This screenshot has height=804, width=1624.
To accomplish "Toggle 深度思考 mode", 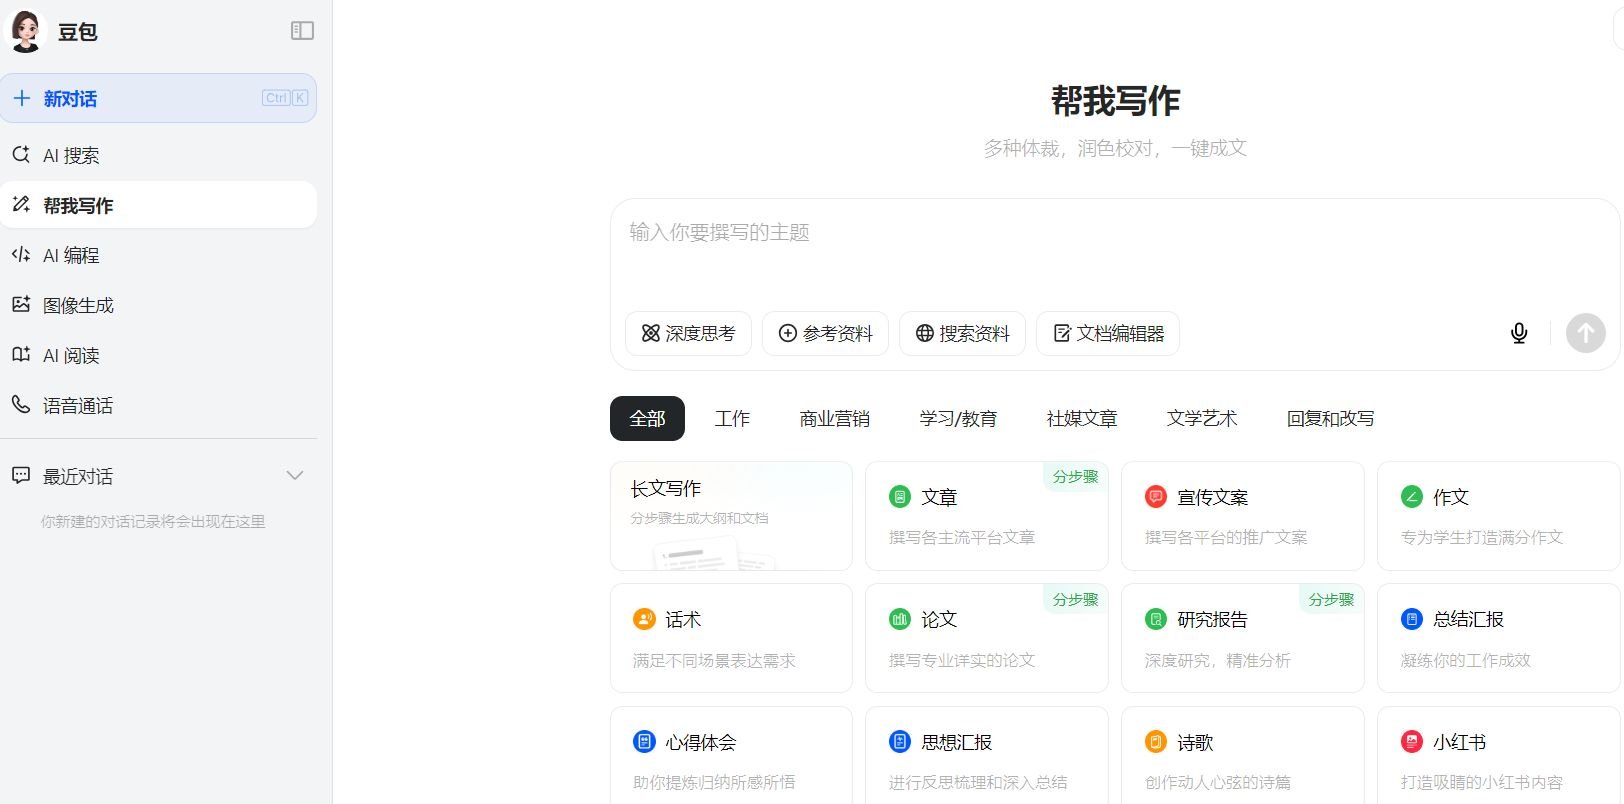I will (688, 333).
